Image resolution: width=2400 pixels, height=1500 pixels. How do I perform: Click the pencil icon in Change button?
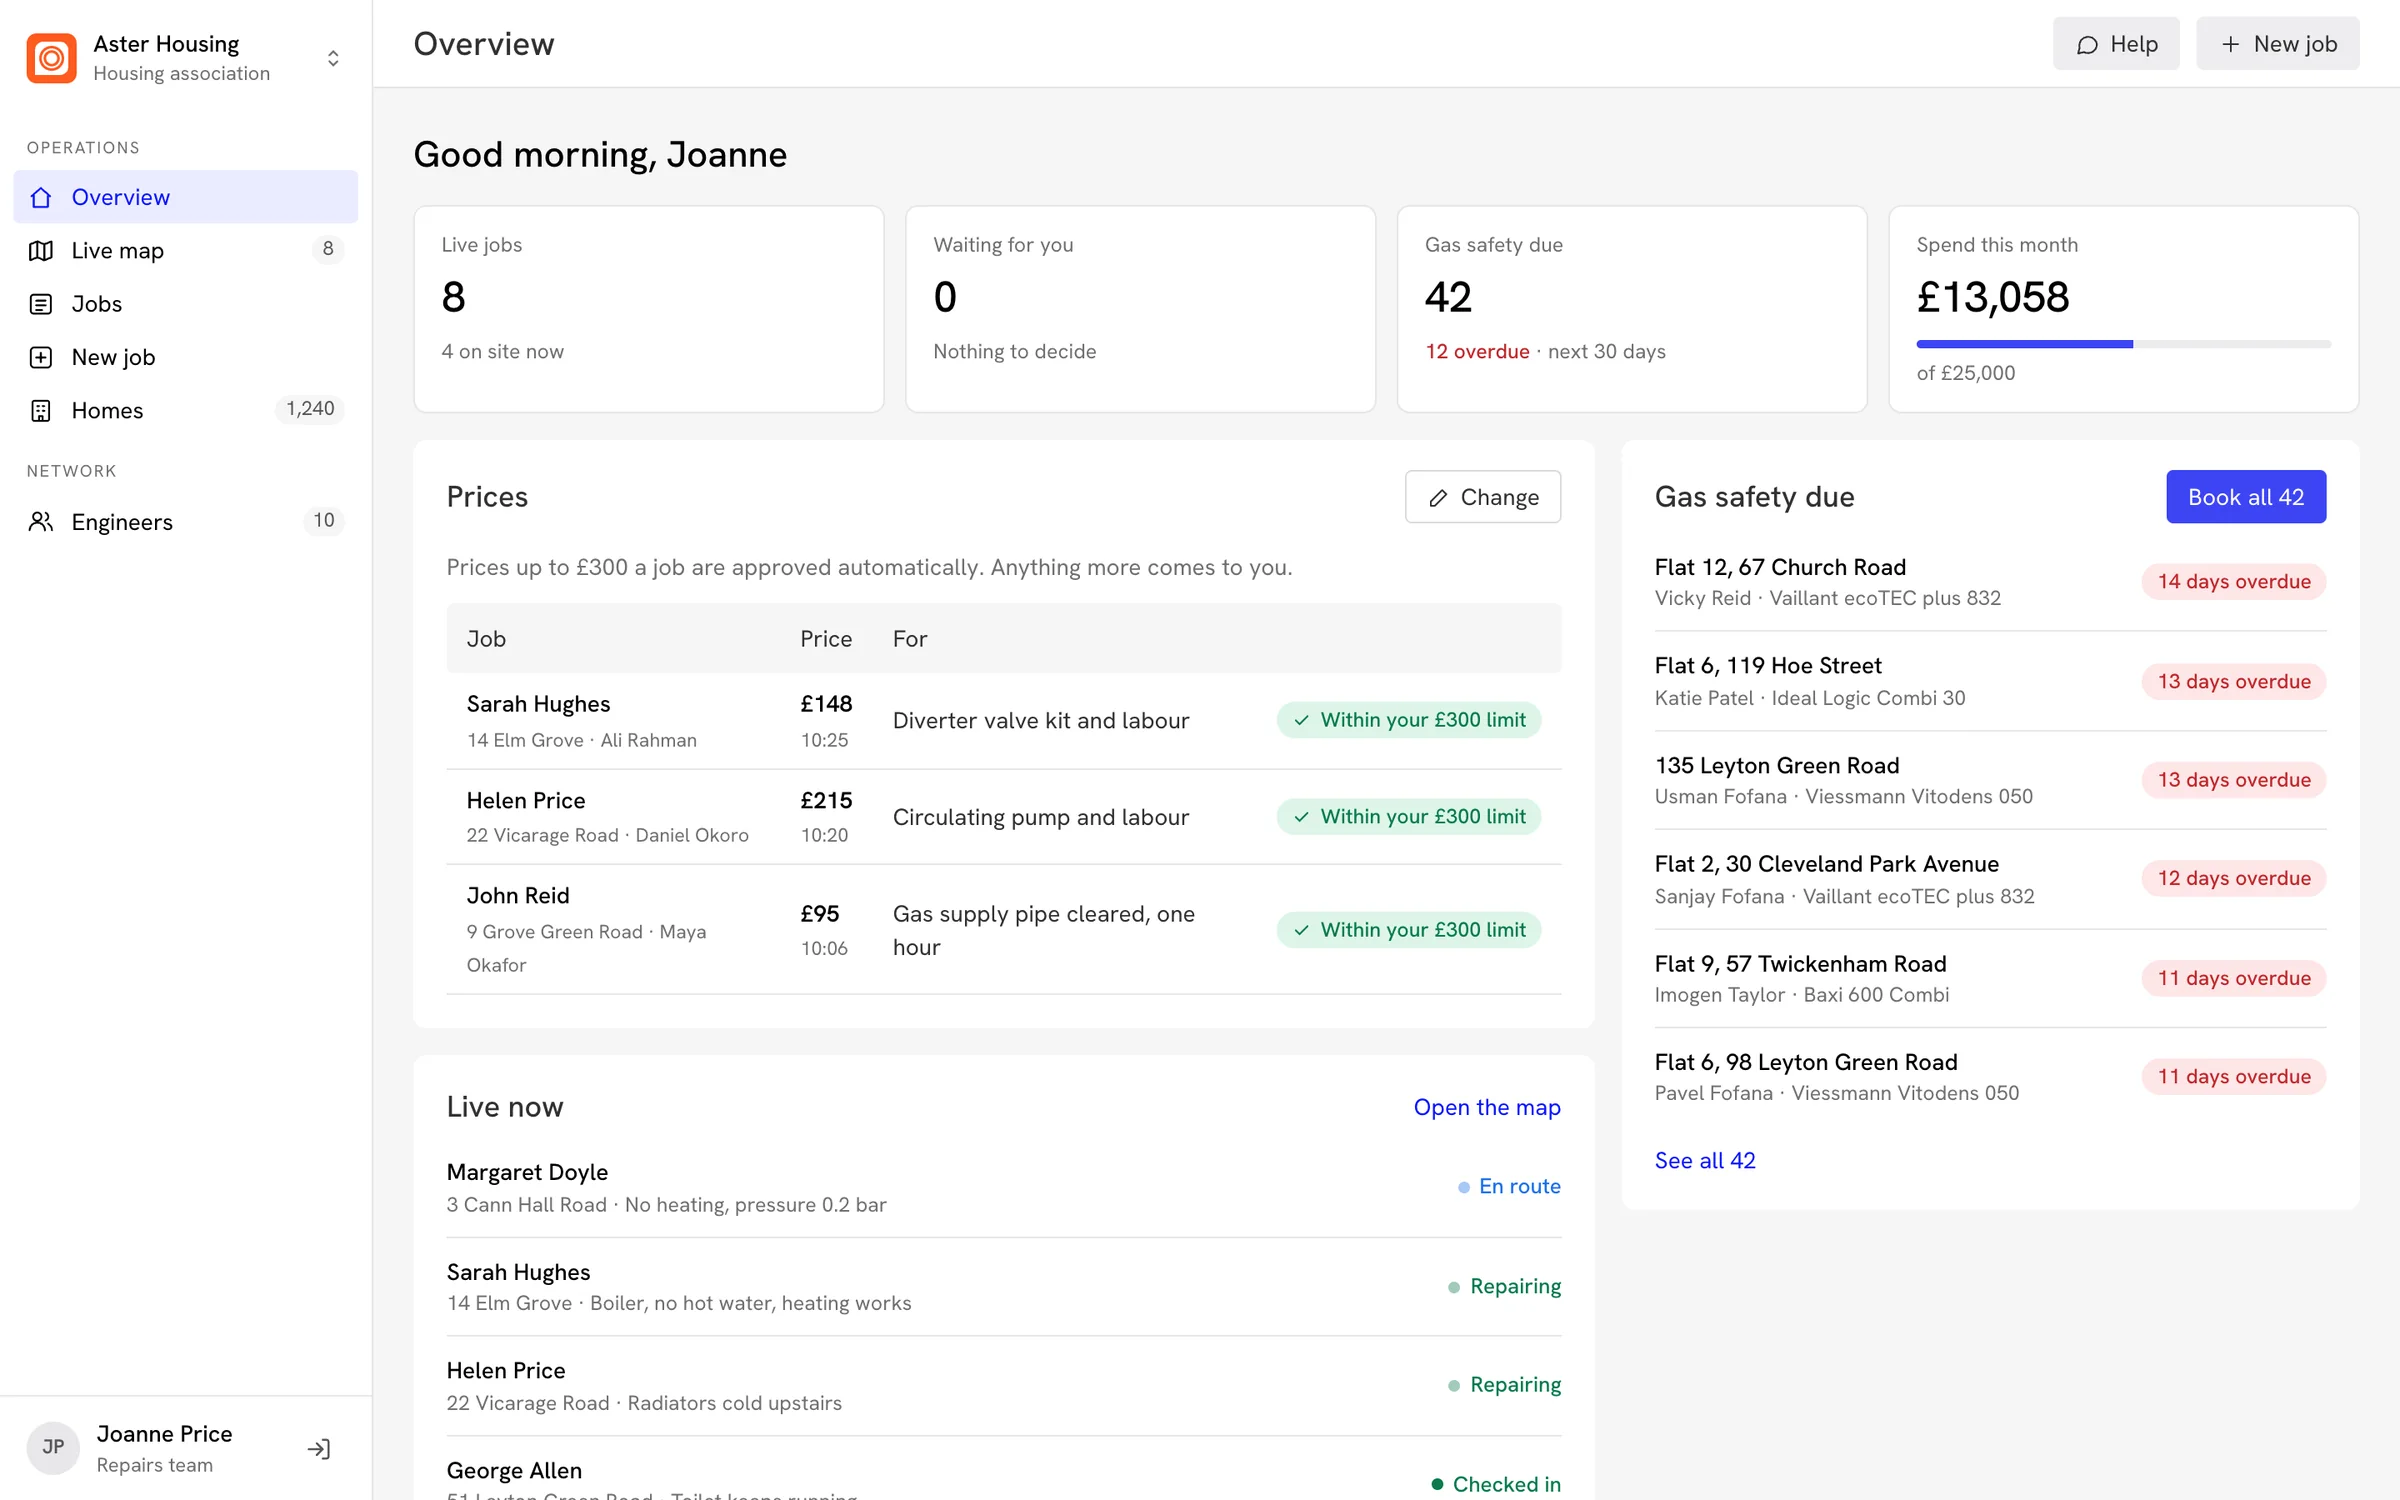(x=1438, y=497)
